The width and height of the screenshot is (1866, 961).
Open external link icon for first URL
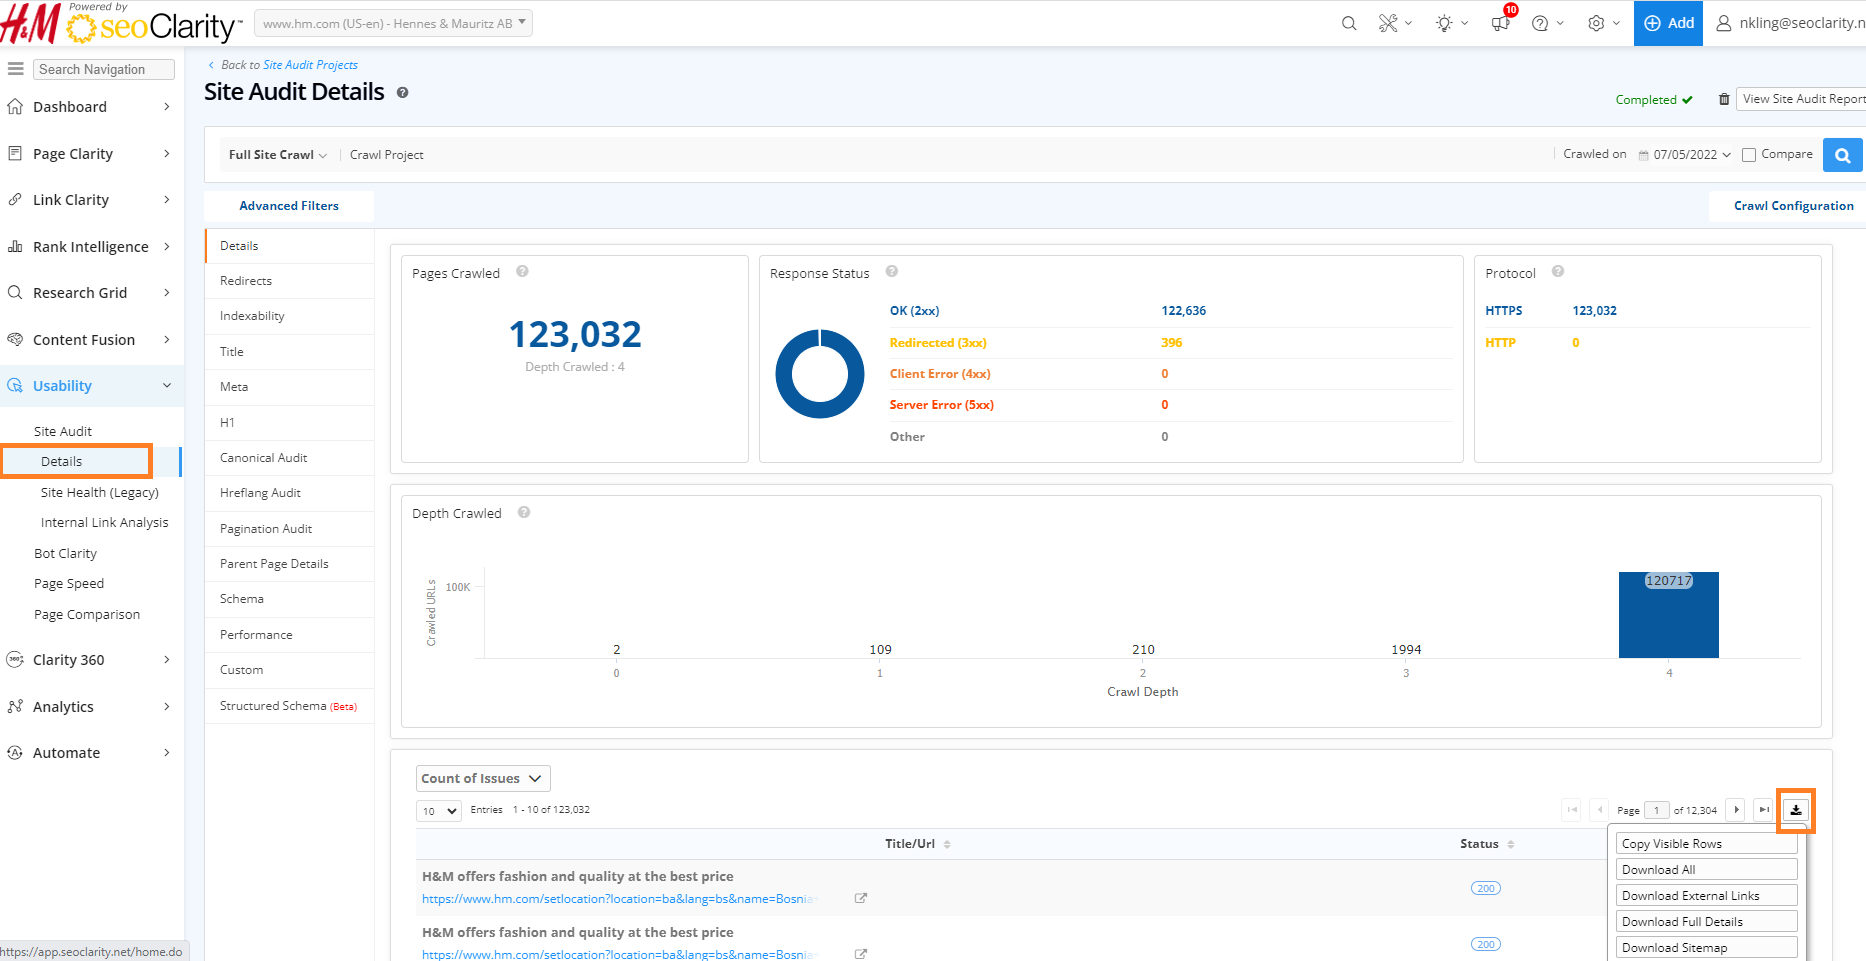pyautogui.click(x=860, y=898)
